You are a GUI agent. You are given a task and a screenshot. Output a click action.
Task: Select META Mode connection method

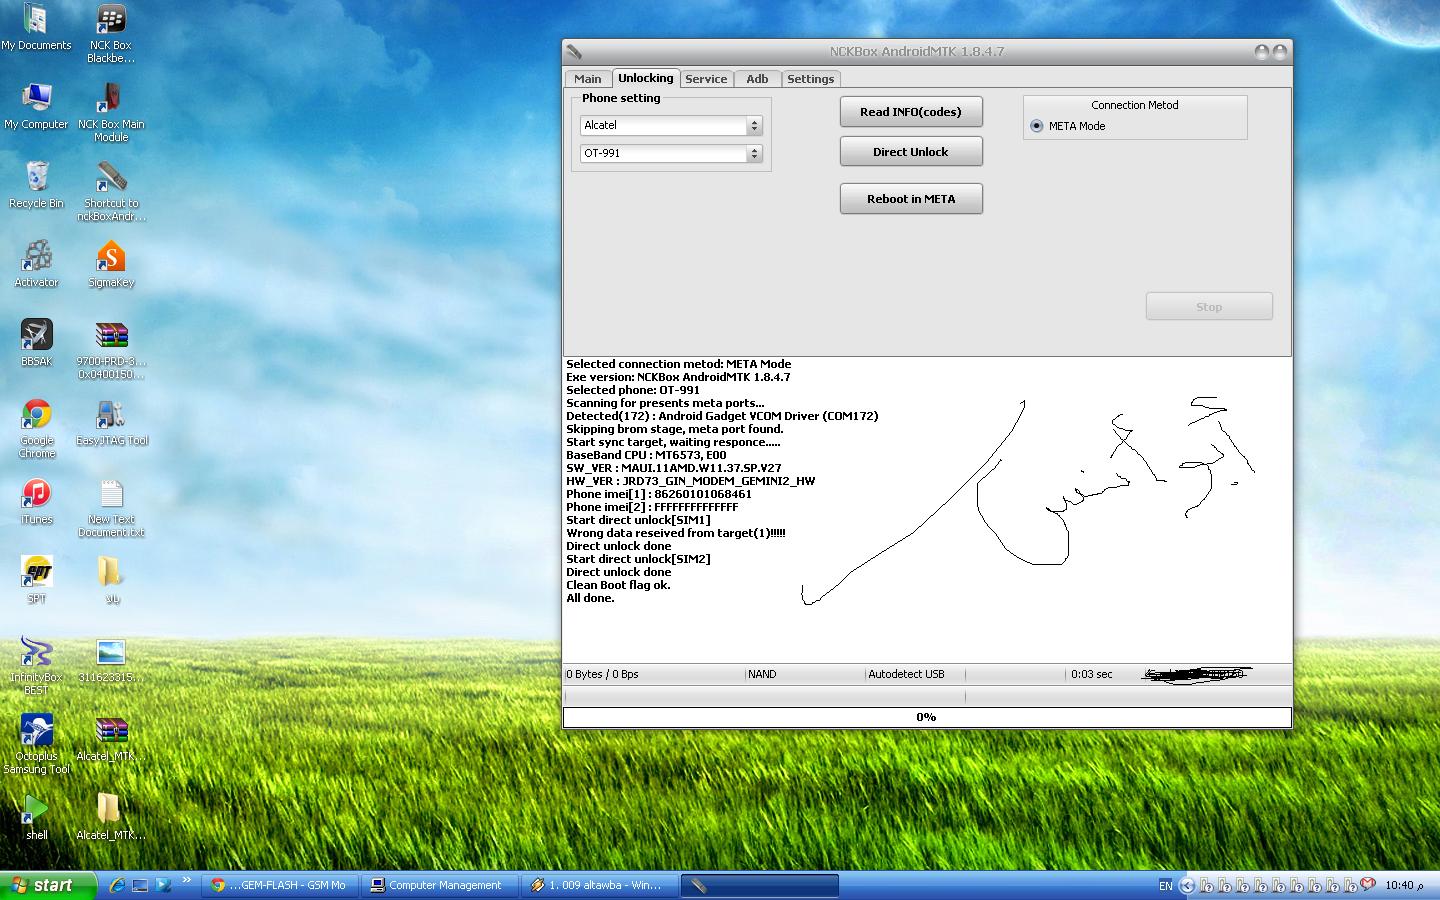1037,126
